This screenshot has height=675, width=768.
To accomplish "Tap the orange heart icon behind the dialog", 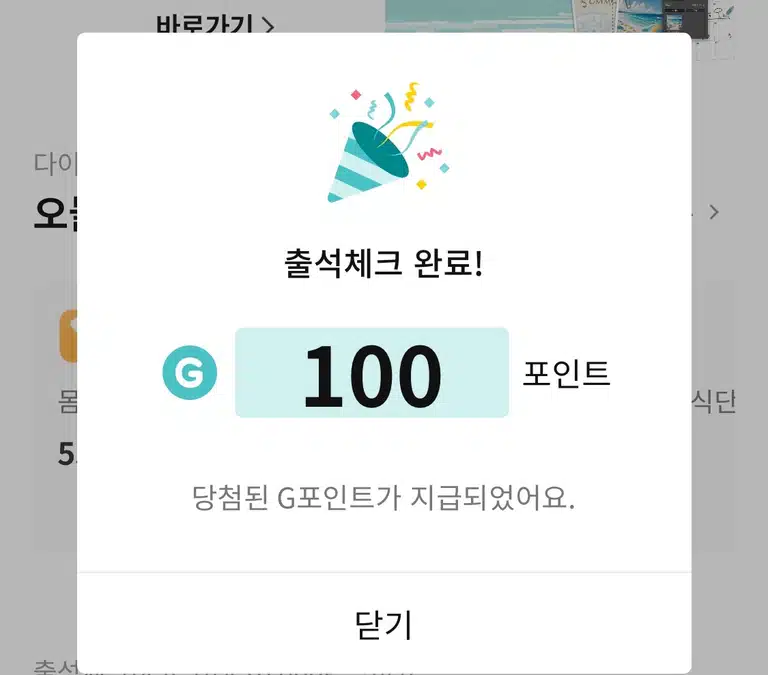I will click(68, 336).
